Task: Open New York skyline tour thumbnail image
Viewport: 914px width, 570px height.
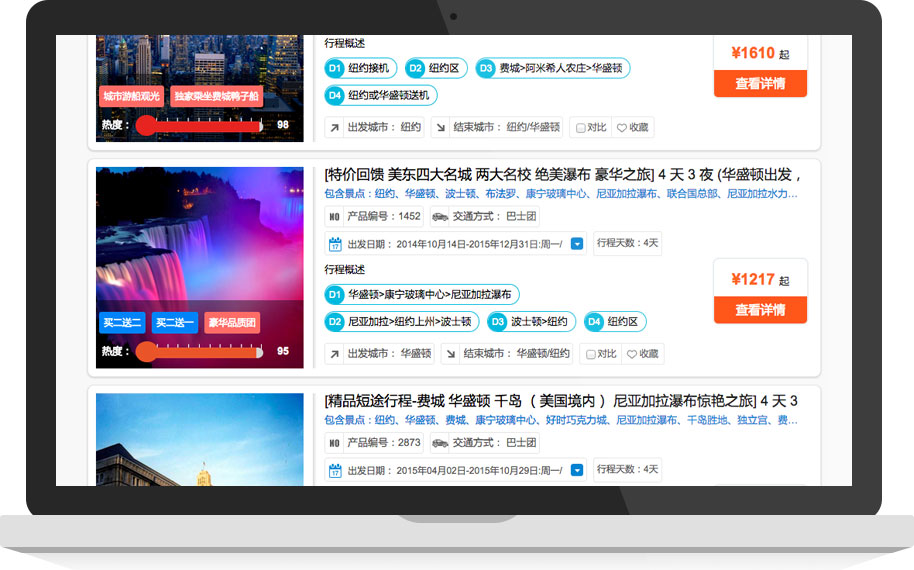Action: pyautogui.click(x=200, y=88)
